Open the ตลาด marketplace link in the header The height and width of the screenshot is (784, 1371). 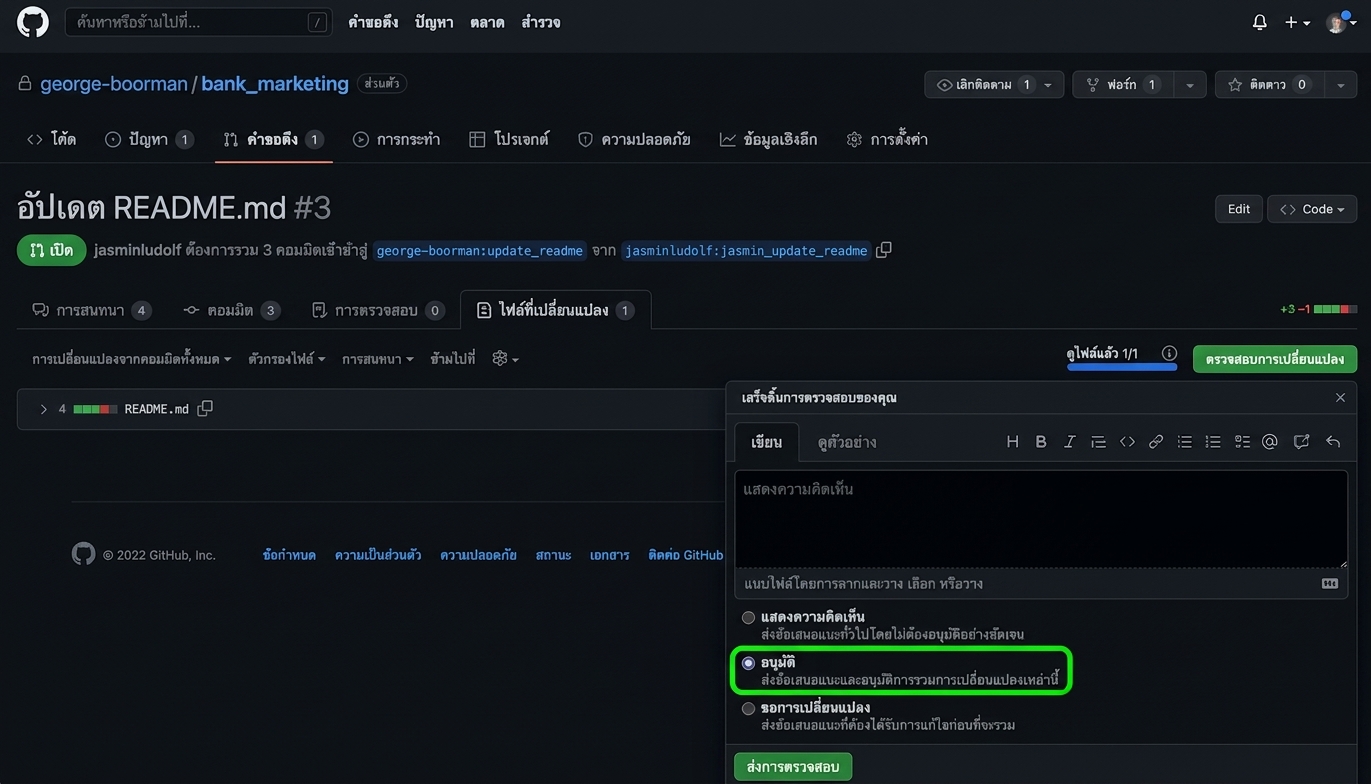(x=487, y=22)
